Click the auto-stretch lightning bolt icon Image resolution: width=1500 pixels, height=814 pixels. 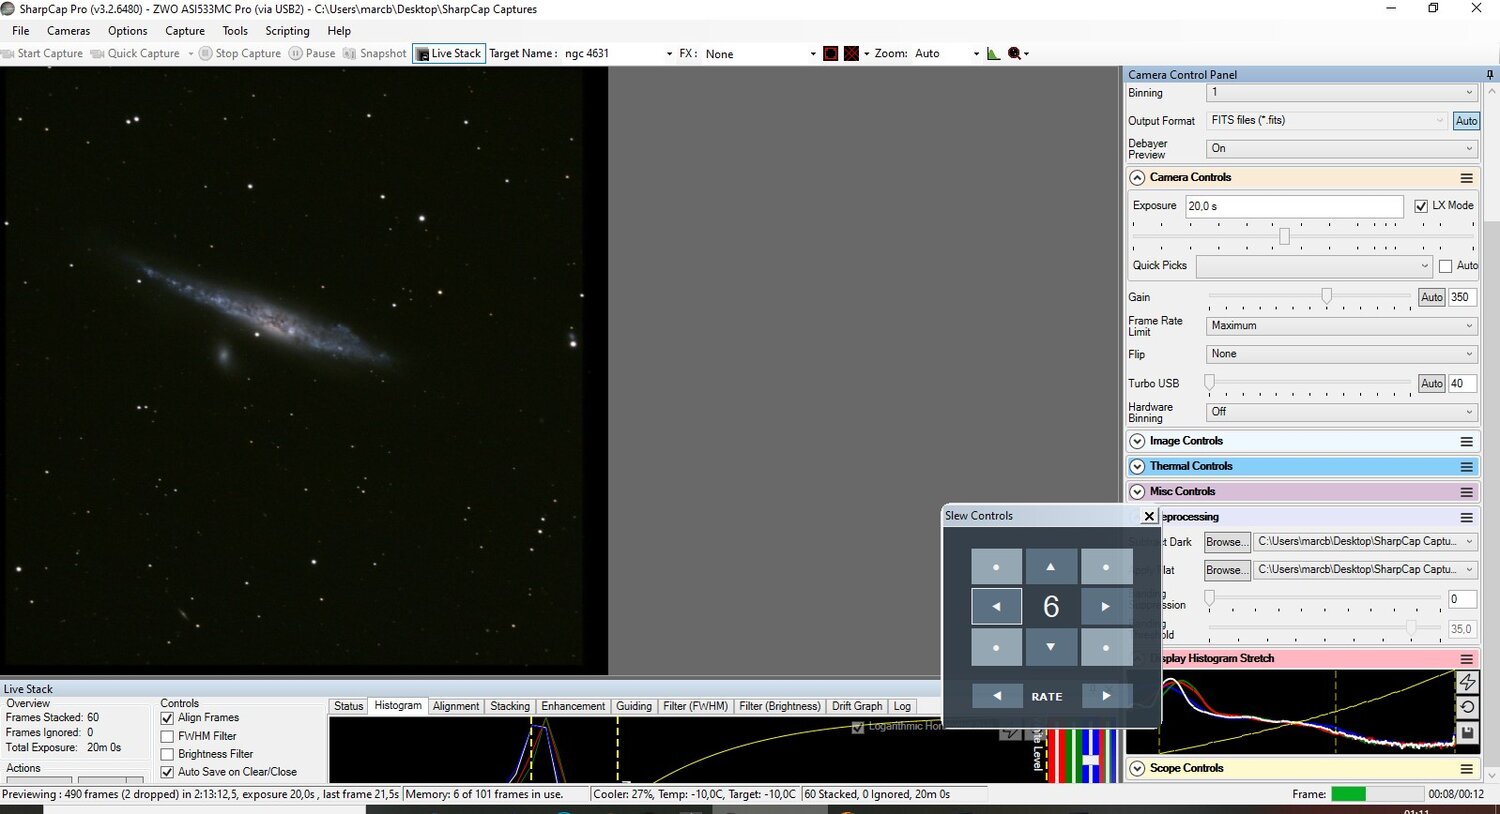coord(1467,682)
